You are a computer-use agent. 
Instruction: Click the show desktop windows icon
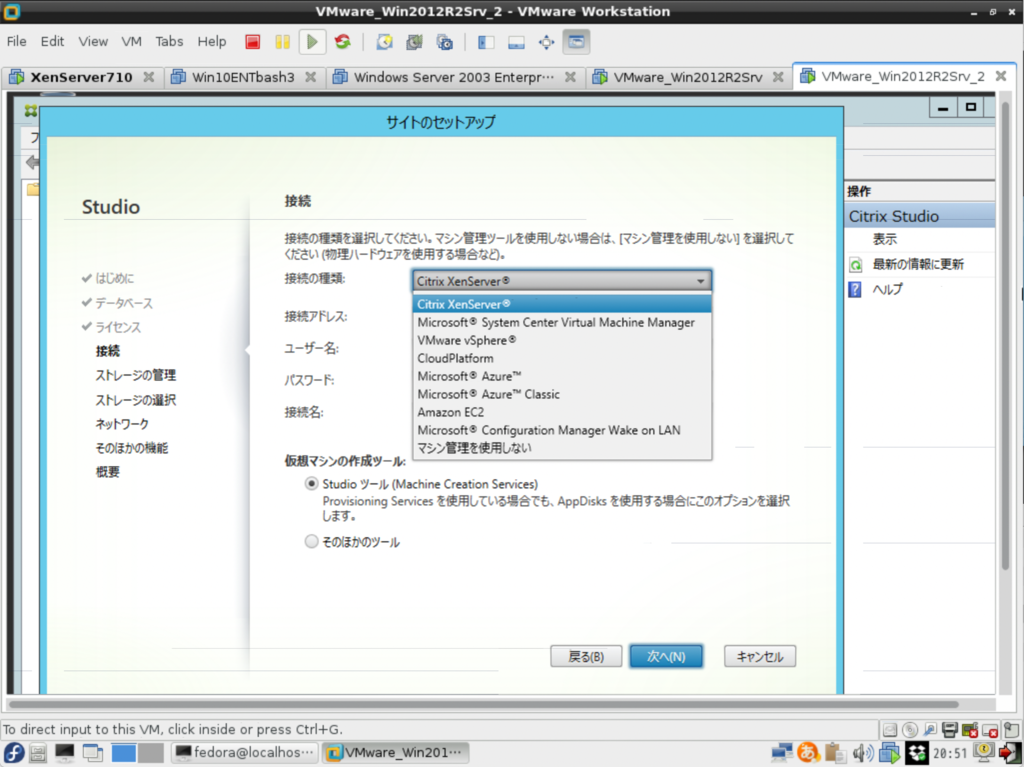click(93, 753)
